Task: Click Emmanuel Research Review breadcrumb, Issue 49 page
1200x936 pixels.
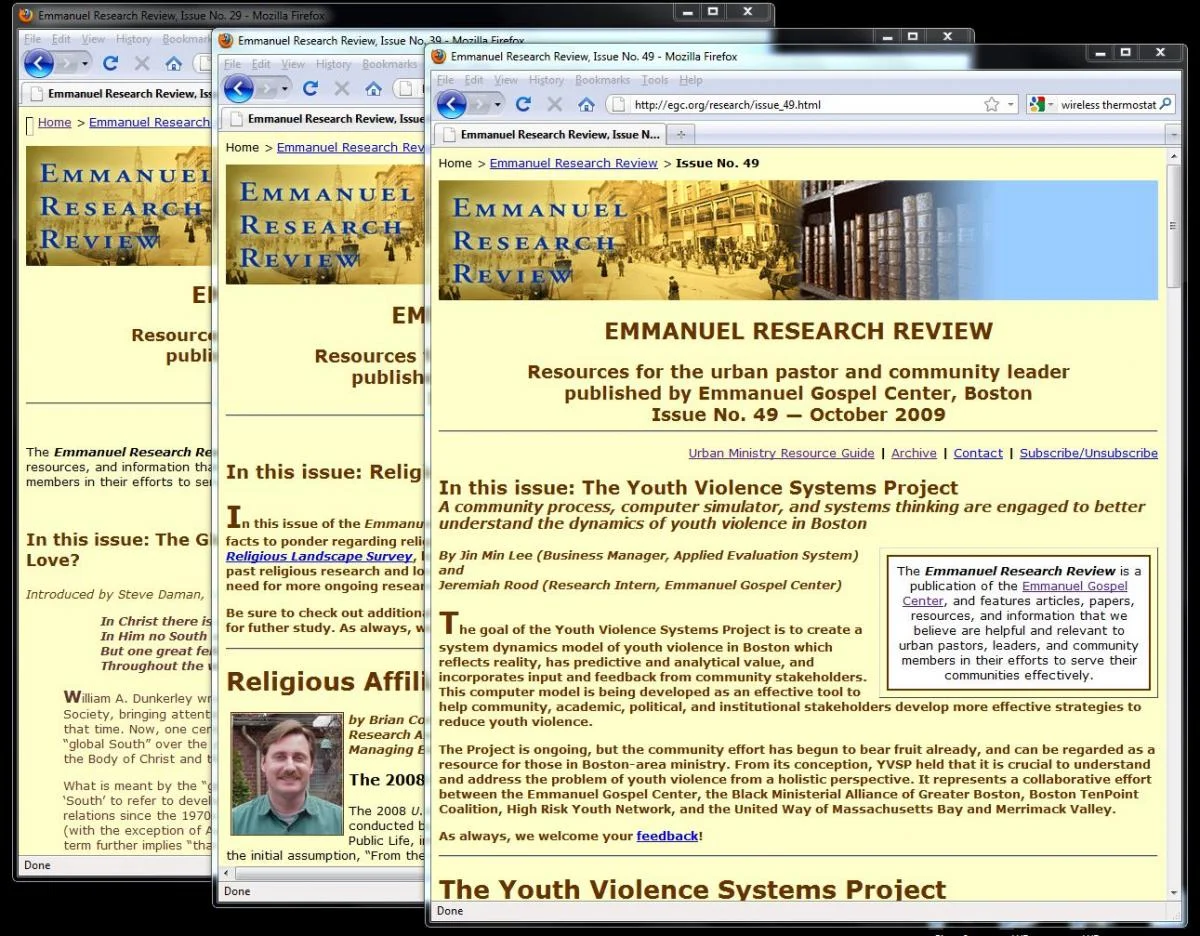Action: (x=574, y=163)
